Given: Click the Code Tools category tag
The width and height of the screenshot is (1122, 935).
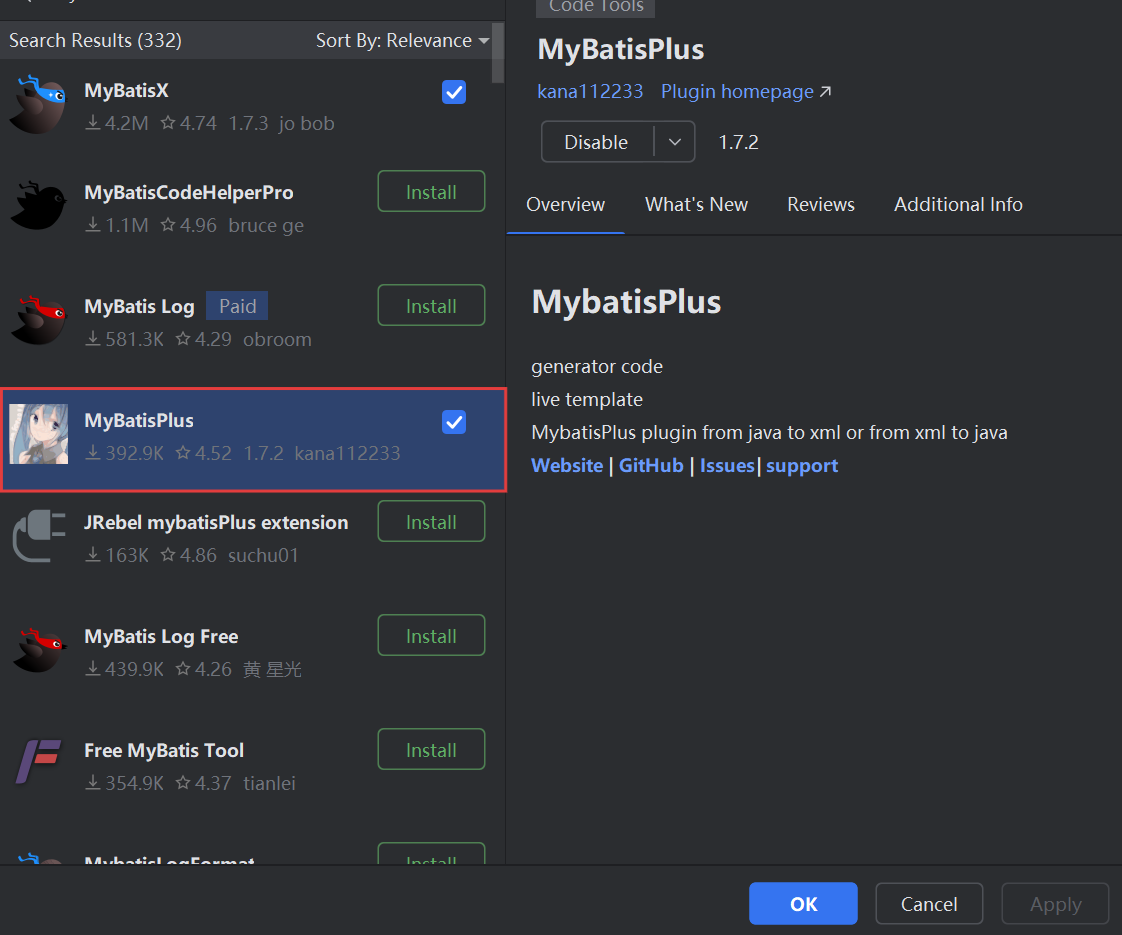Looking at the screenshot, I should point(595,6).
